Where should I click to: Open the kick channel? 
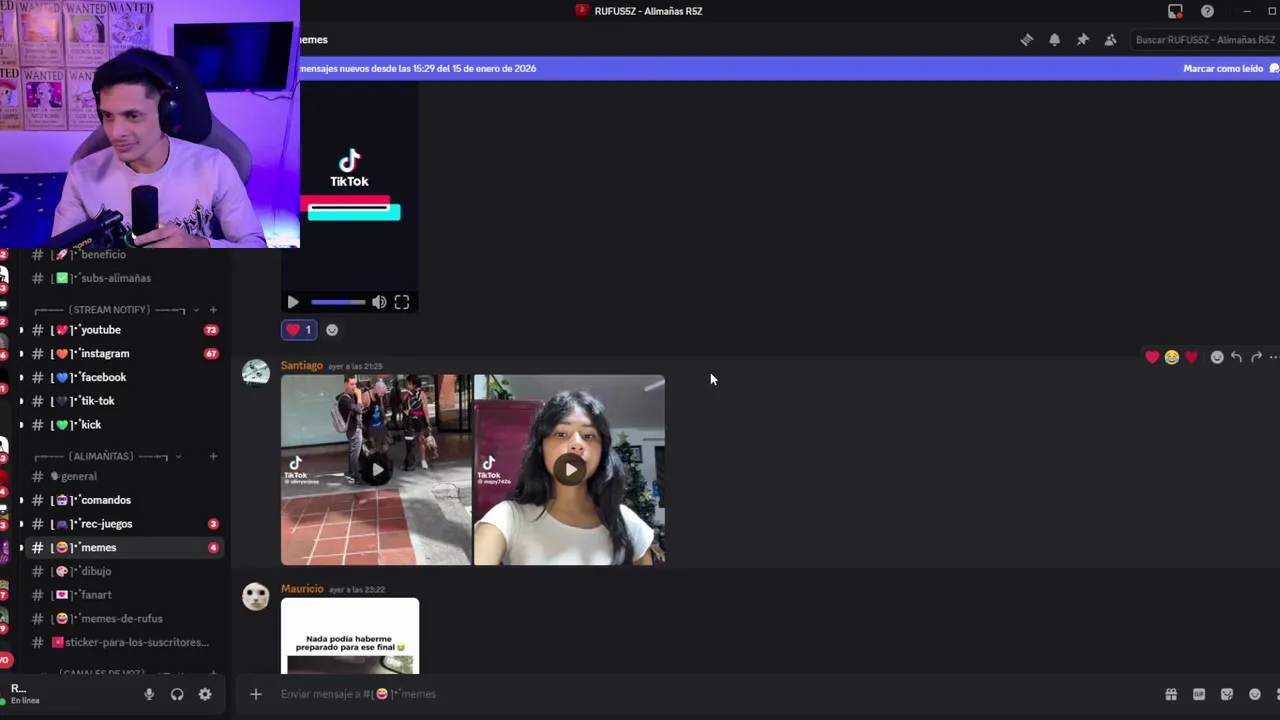[x=124, y=425]
